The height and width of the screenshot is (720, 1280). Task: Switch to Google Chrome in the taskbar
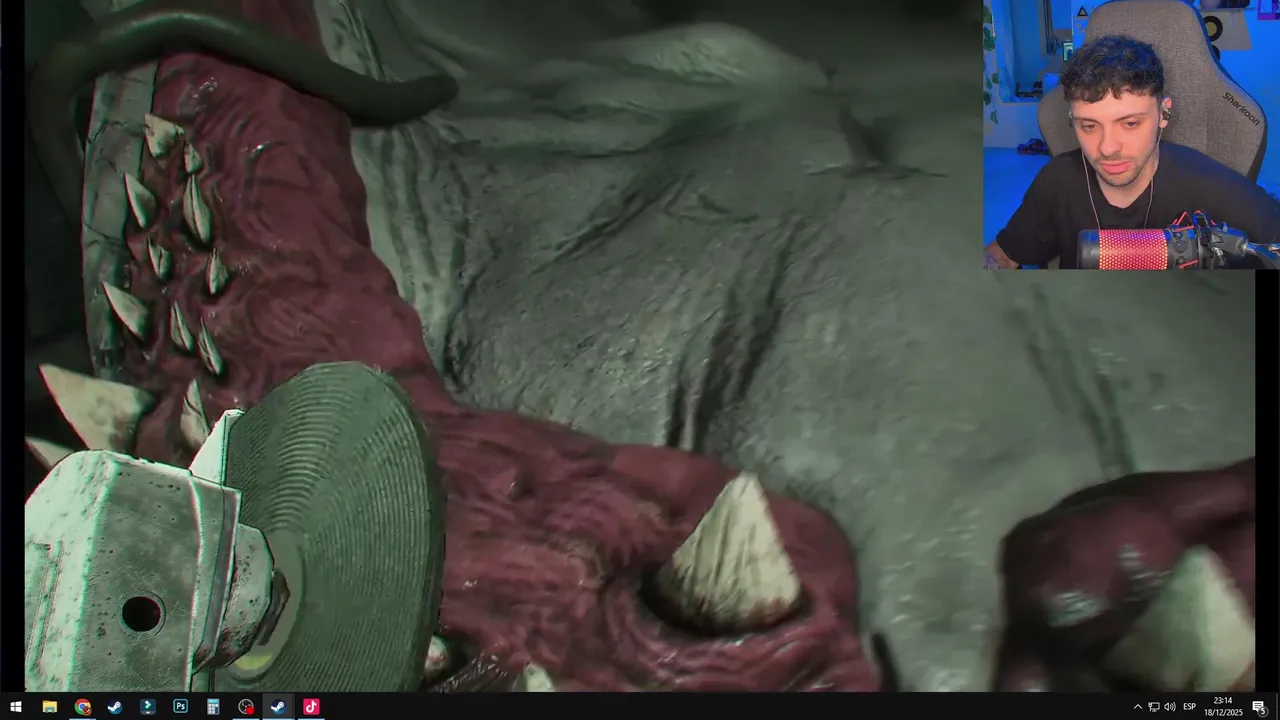pos(82,707)
